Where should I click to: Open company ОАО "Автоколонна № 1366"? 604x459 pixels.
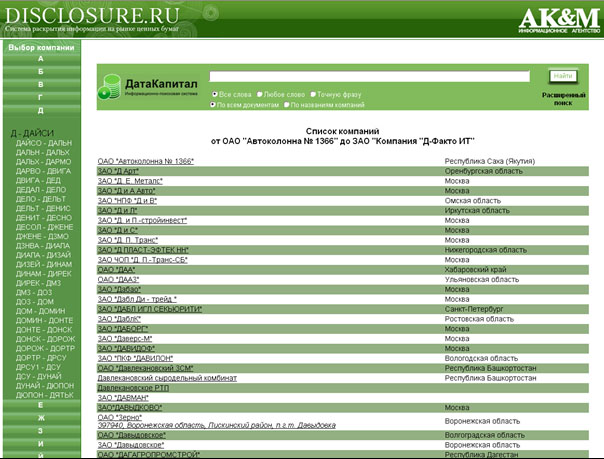tap(146, 161)
